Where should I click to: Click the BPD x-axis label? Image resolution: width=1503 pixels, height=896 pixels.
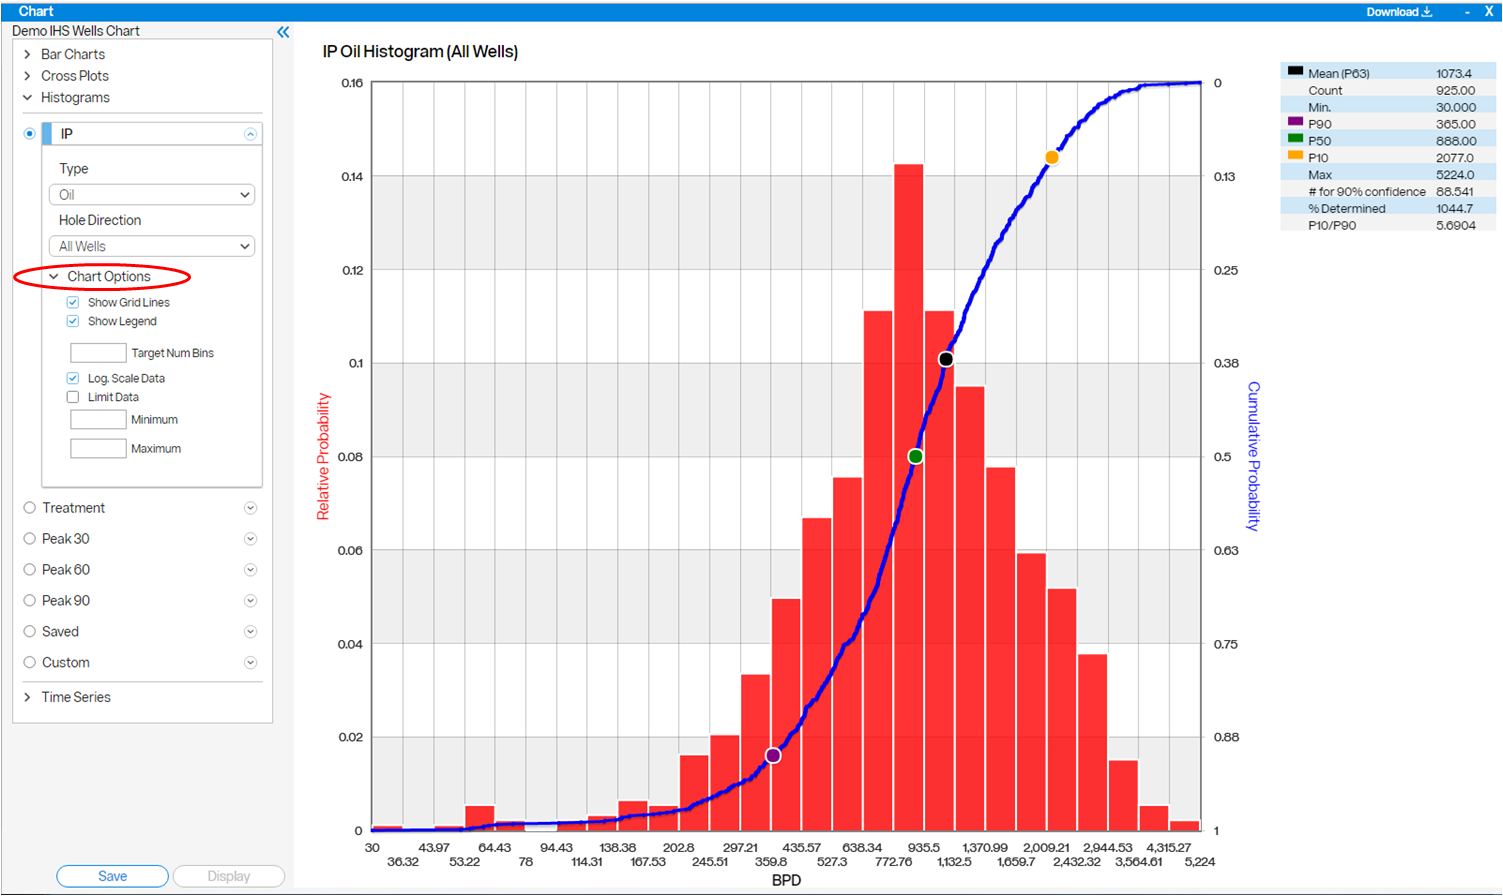pos(786,881)
